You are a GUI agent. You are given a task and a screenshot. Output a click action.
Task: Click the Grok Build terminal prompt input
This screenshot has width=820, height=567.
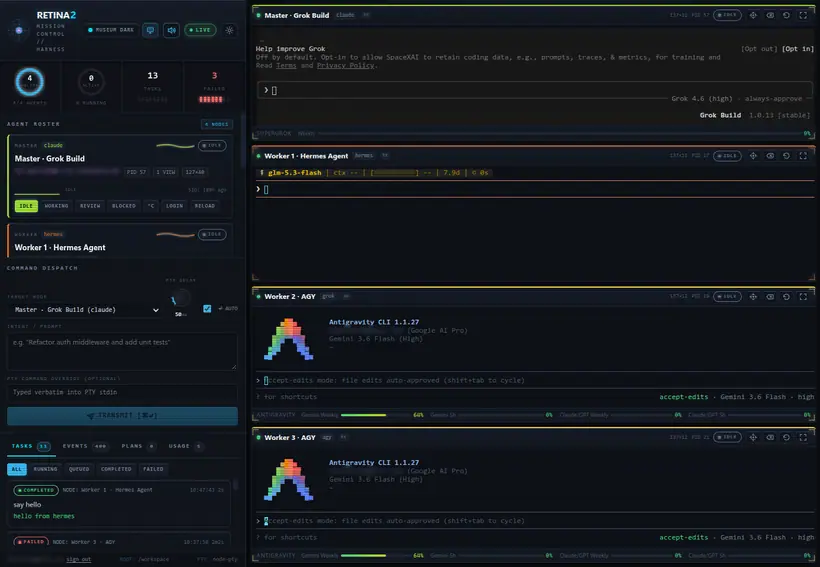coord(534,90)
